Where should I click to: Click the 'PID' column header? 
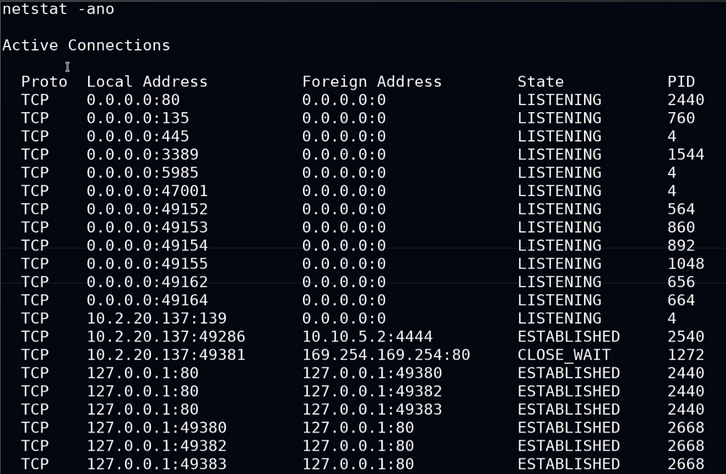[x=681, y=81]
